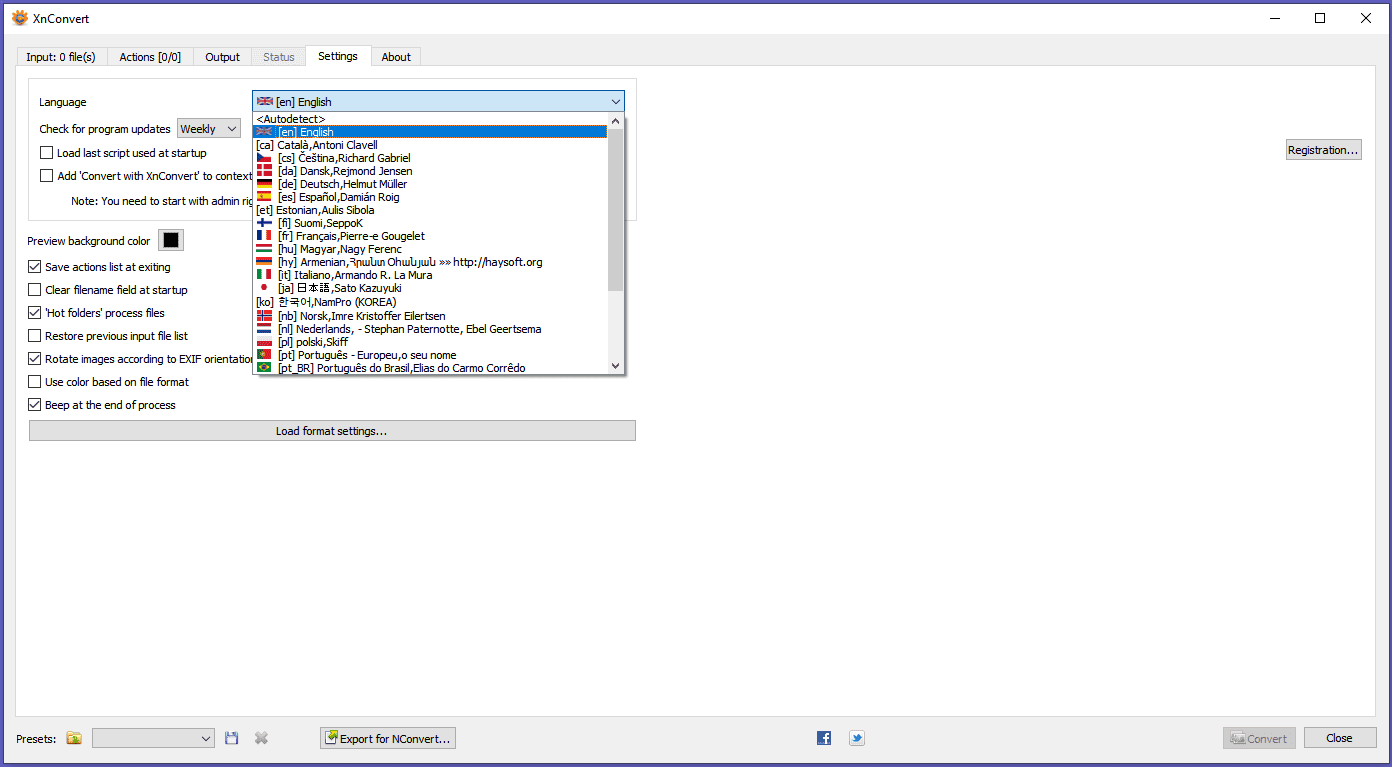Pick [hy] Armenian language option
This screenshot has width=1392, height=767.
point(430,262)
